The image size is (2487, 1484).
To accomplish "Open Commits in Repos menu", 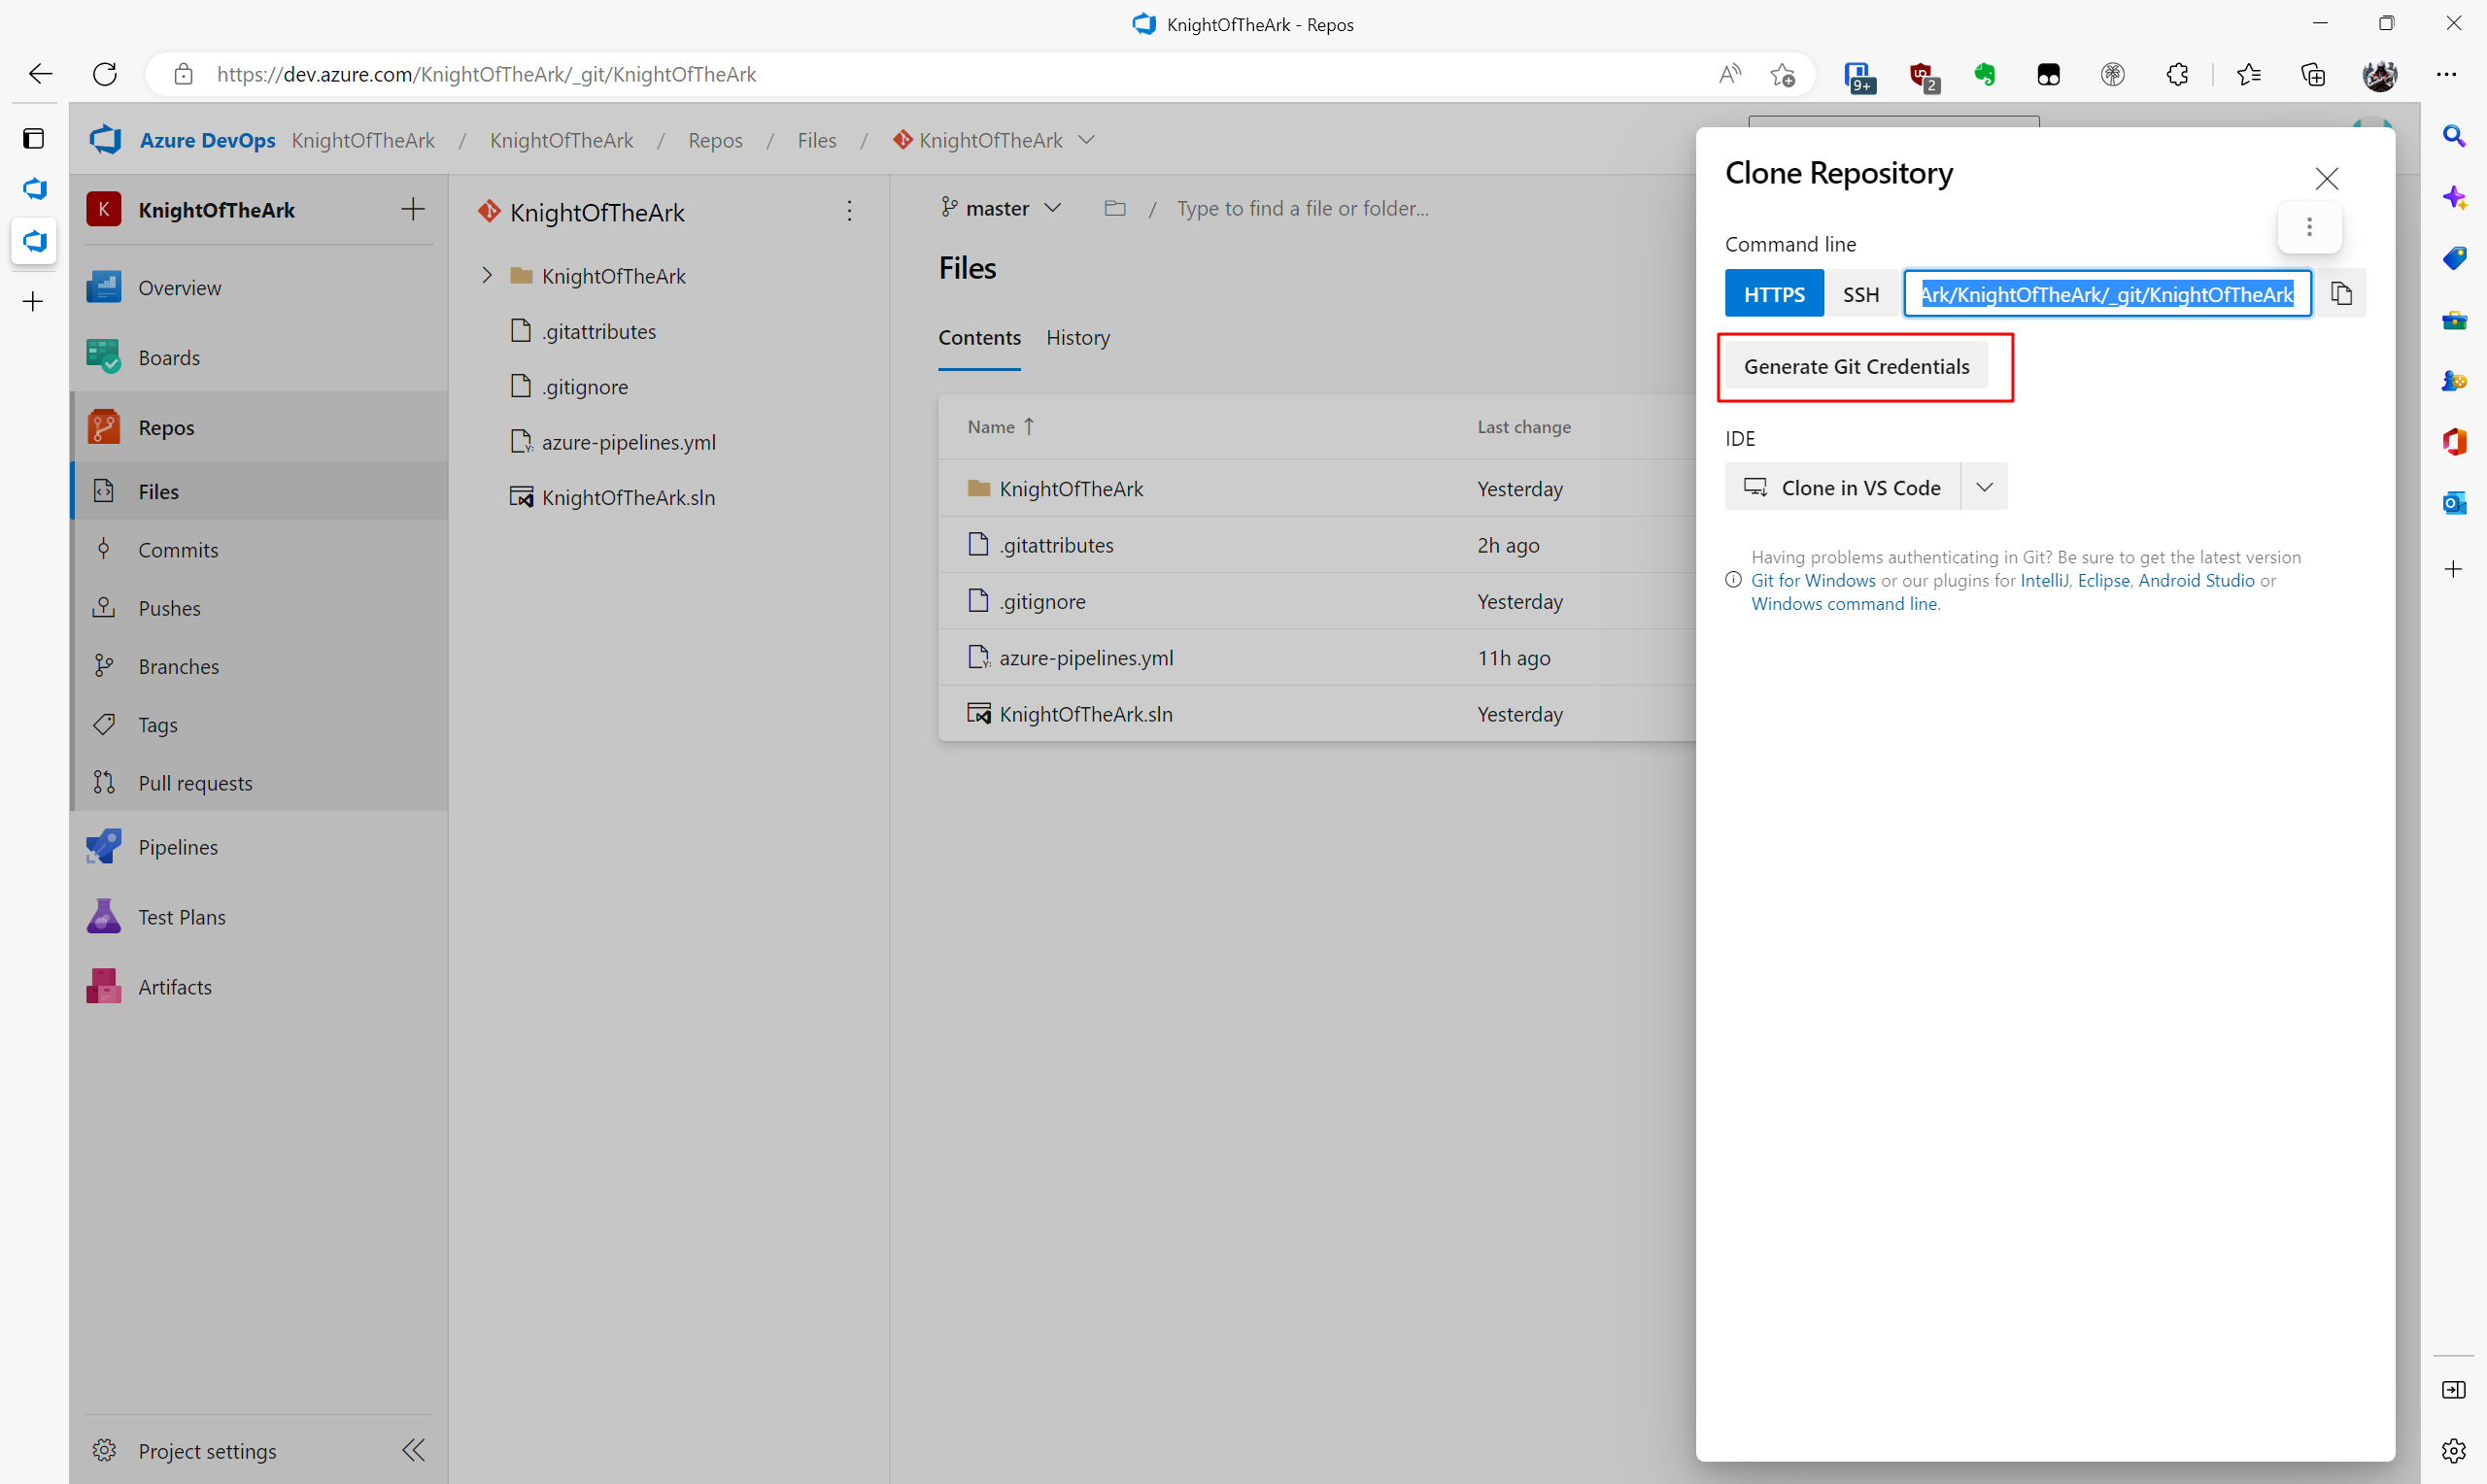I will [177, 550].
